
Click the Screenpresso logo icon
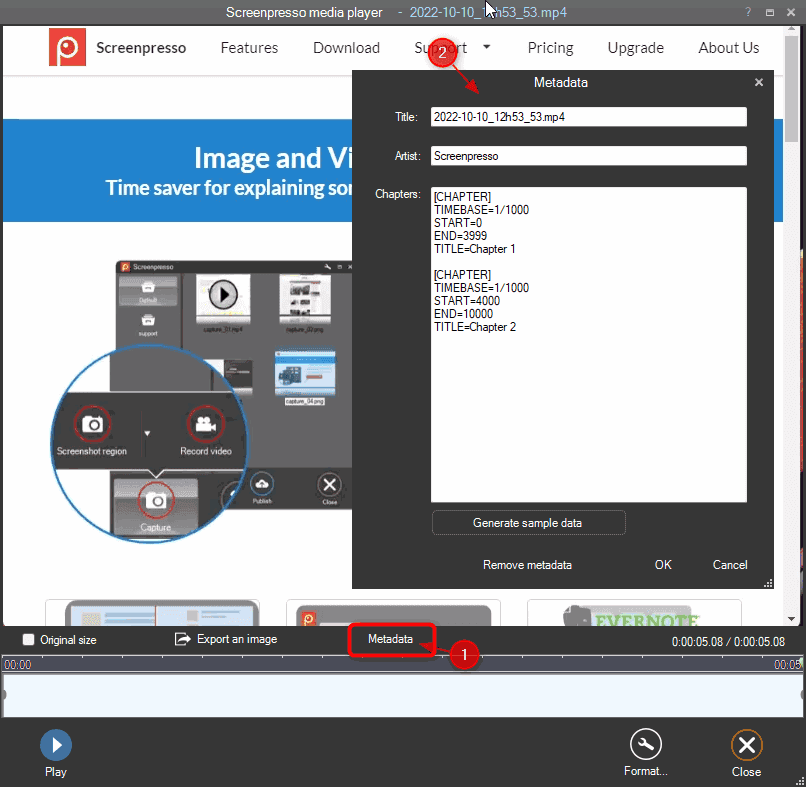click(68, 48)
